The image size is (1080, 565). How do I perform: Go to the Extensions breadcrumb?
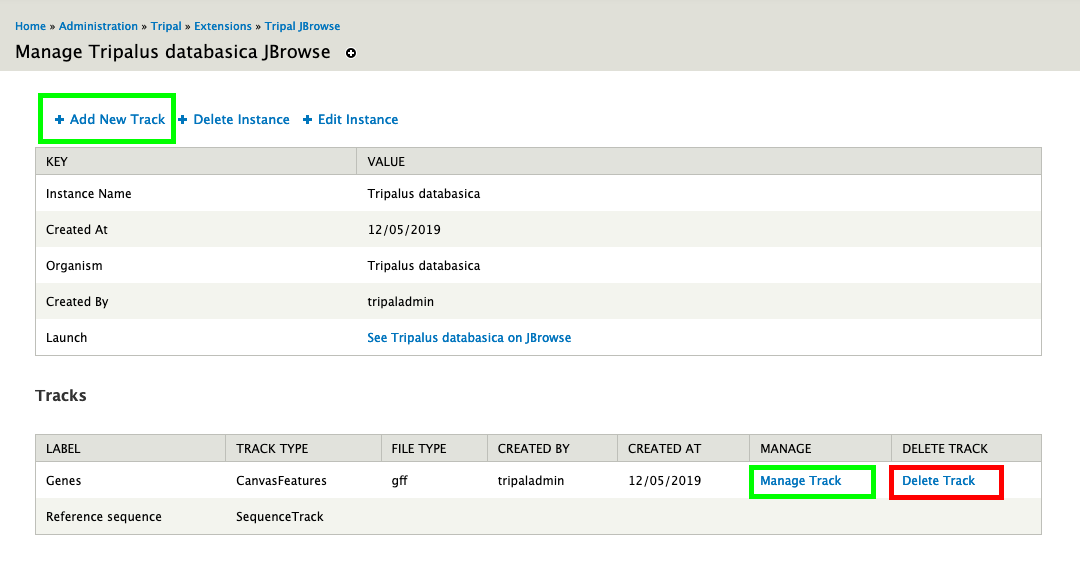223,26
